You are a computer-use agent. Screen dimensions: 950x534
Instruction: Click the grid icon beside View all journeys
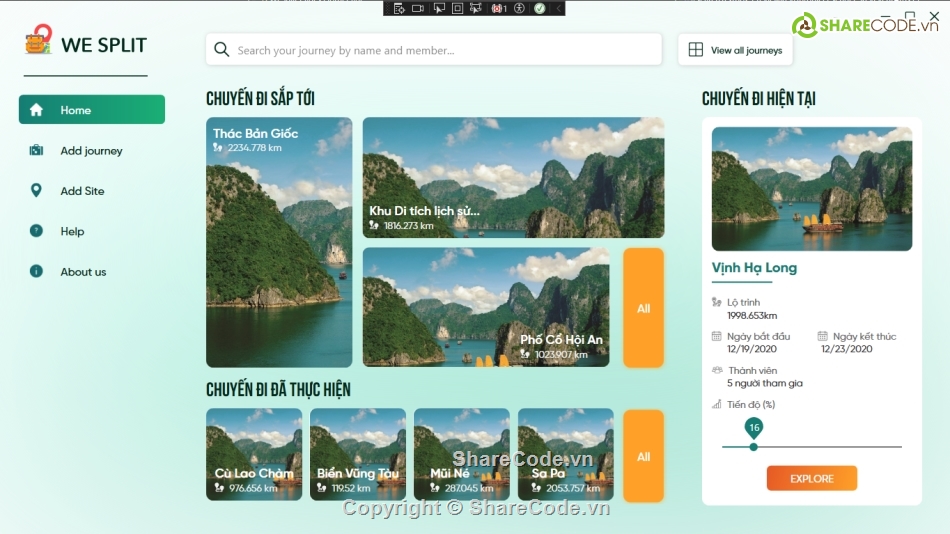(x=696, y=50)
